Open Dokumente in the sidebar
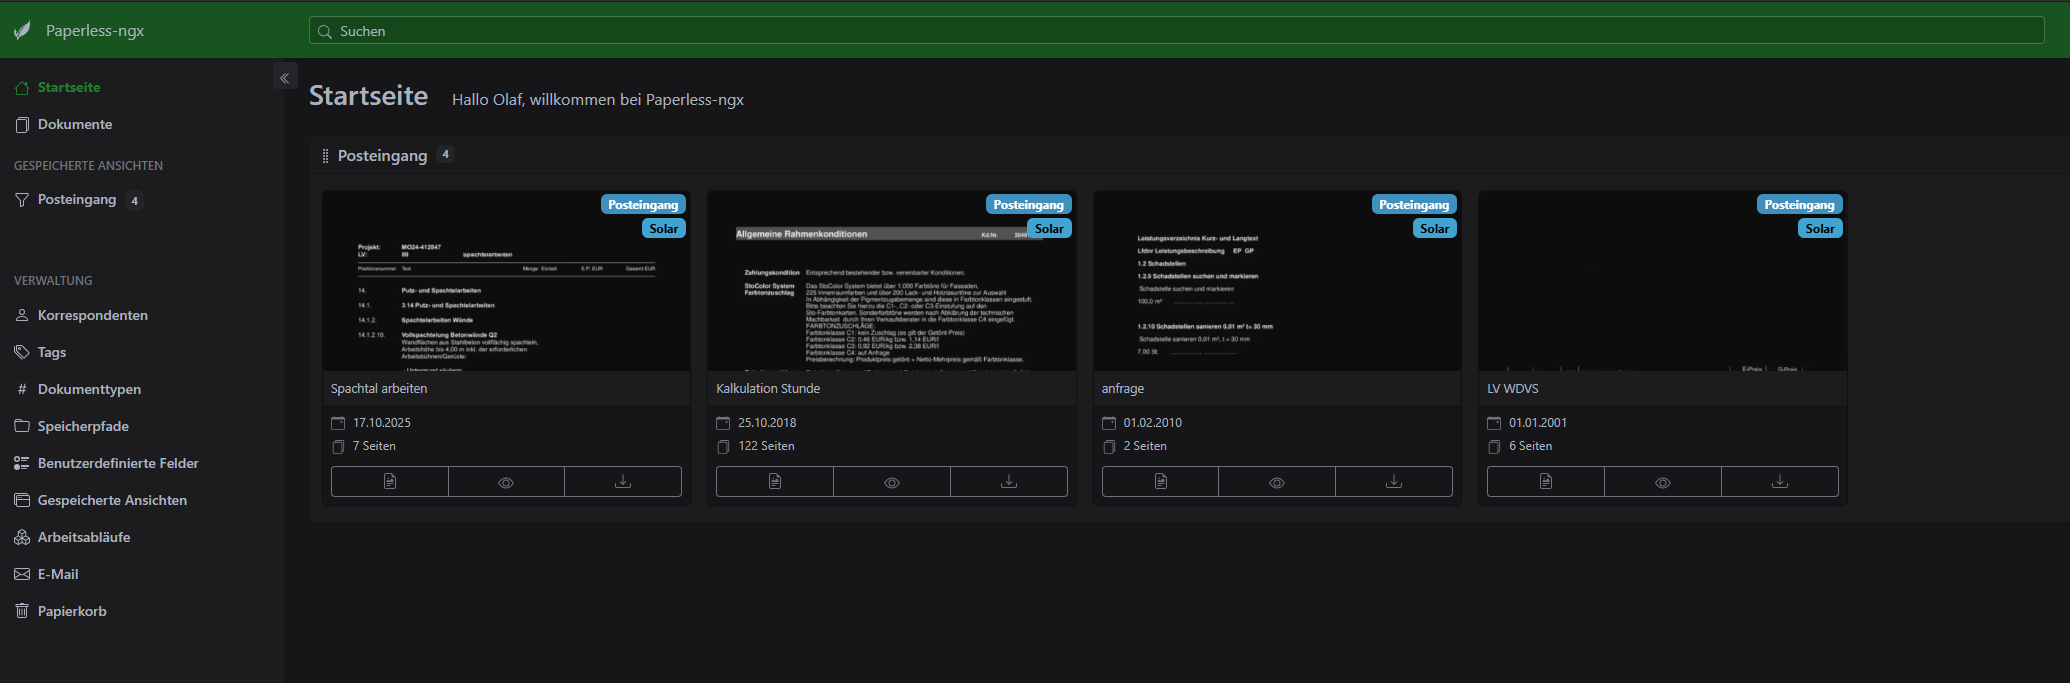2070x683 pixels. pyautogui.click(x=75, y=124)
